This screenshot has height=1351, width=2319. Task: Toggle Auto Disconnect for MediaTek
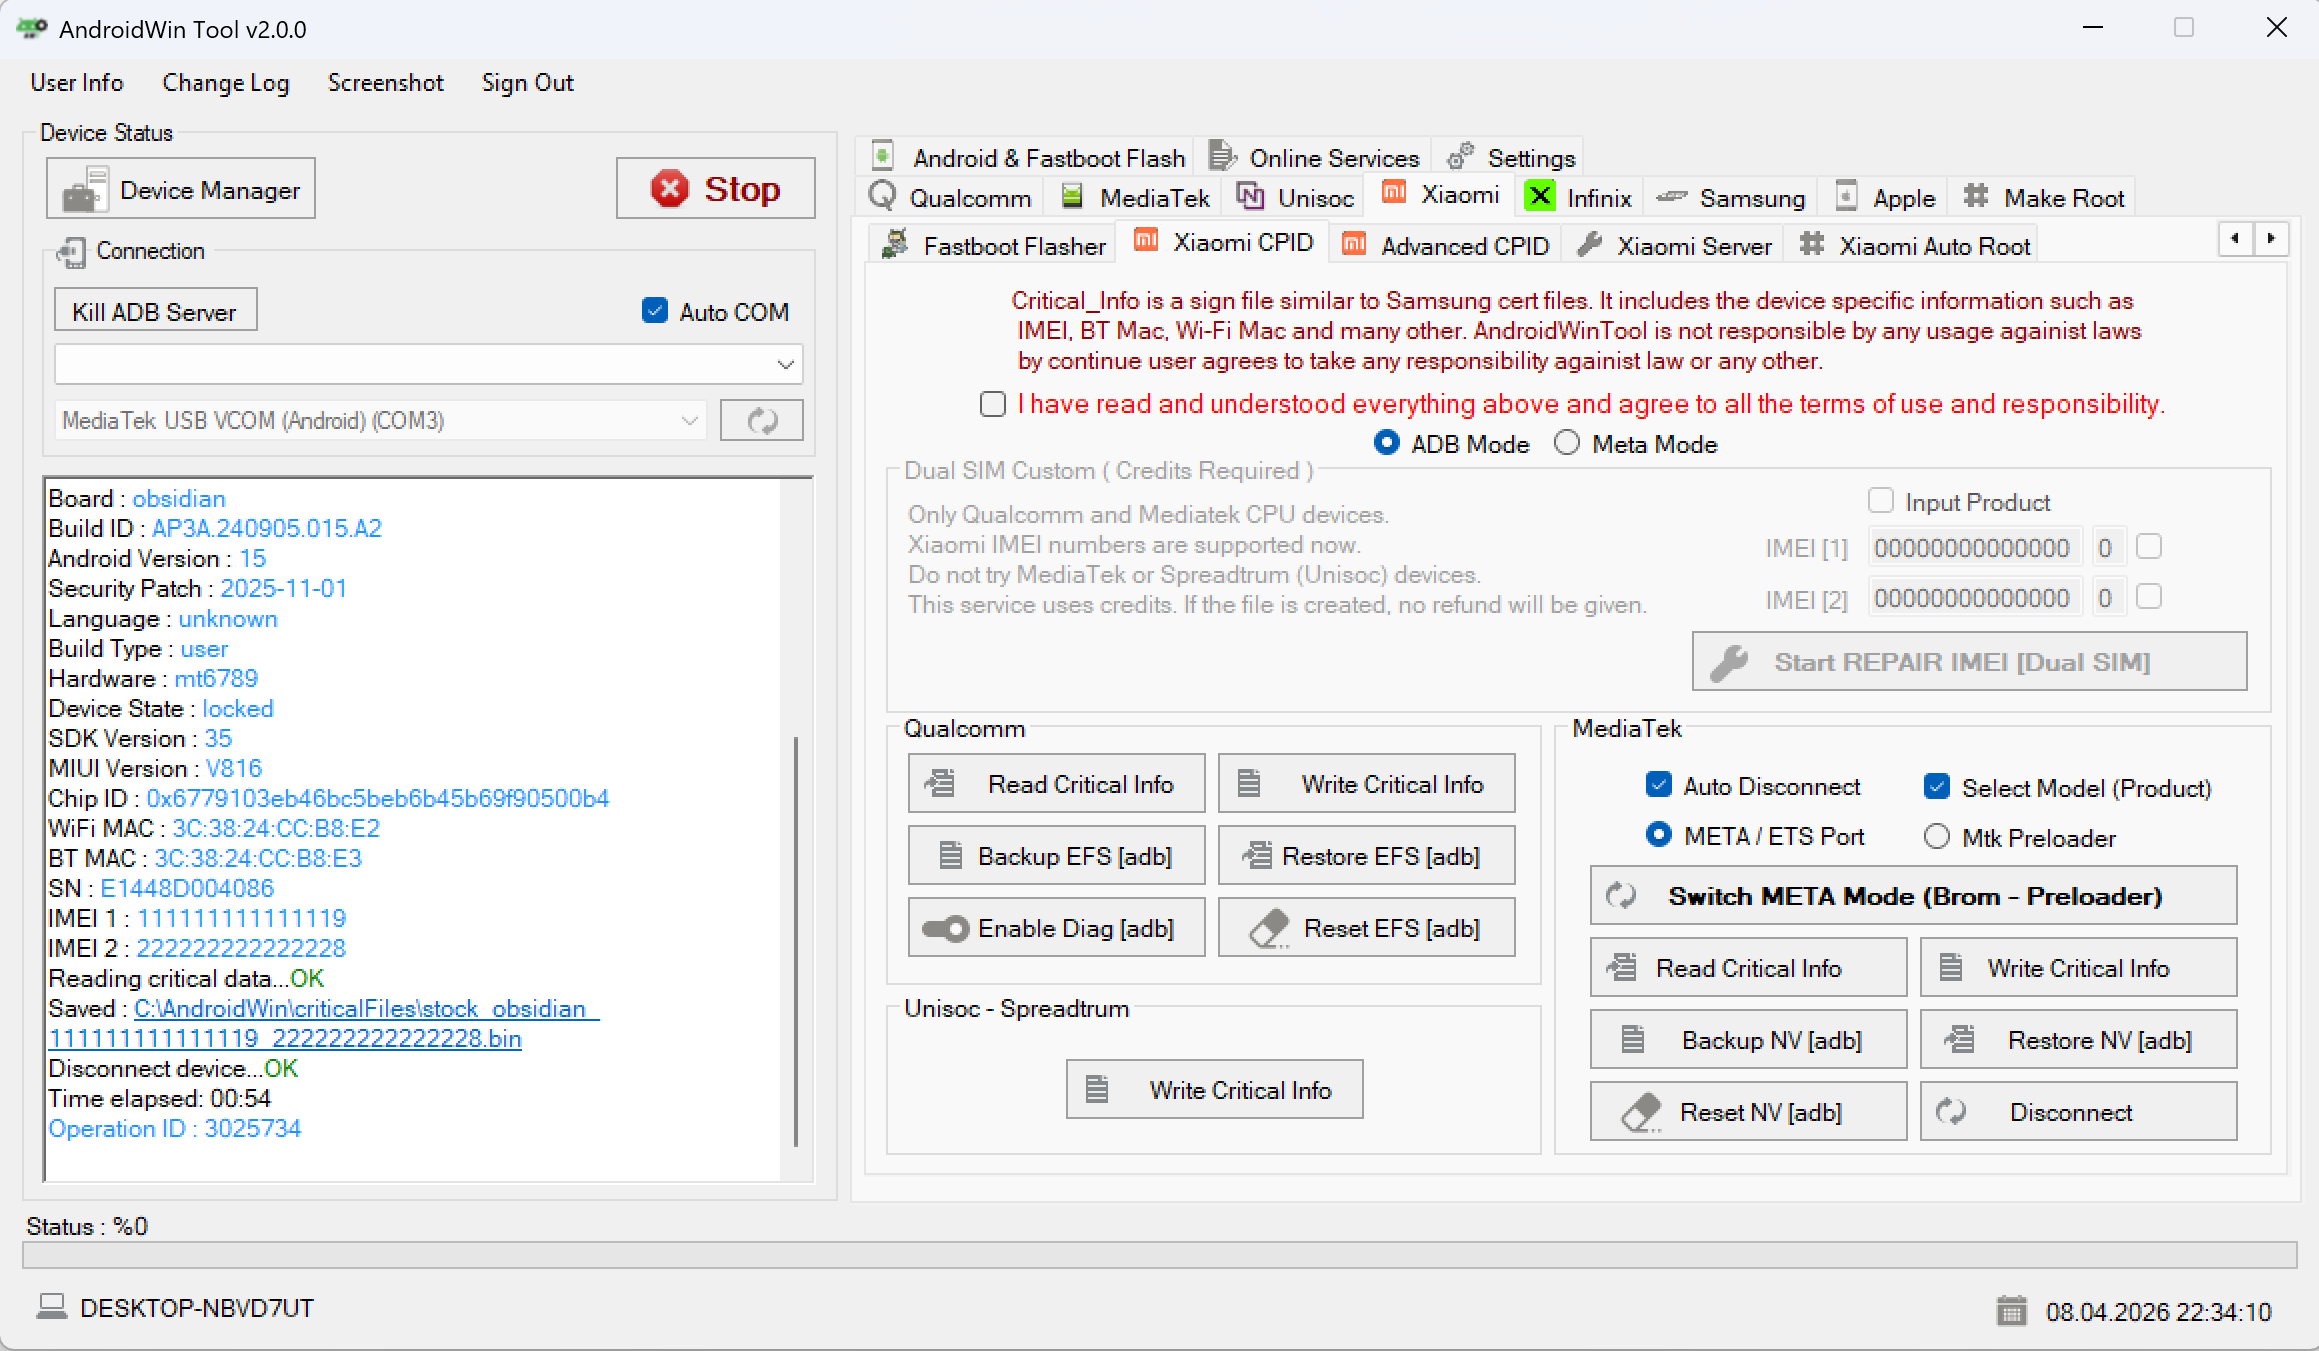[1659, 785]
